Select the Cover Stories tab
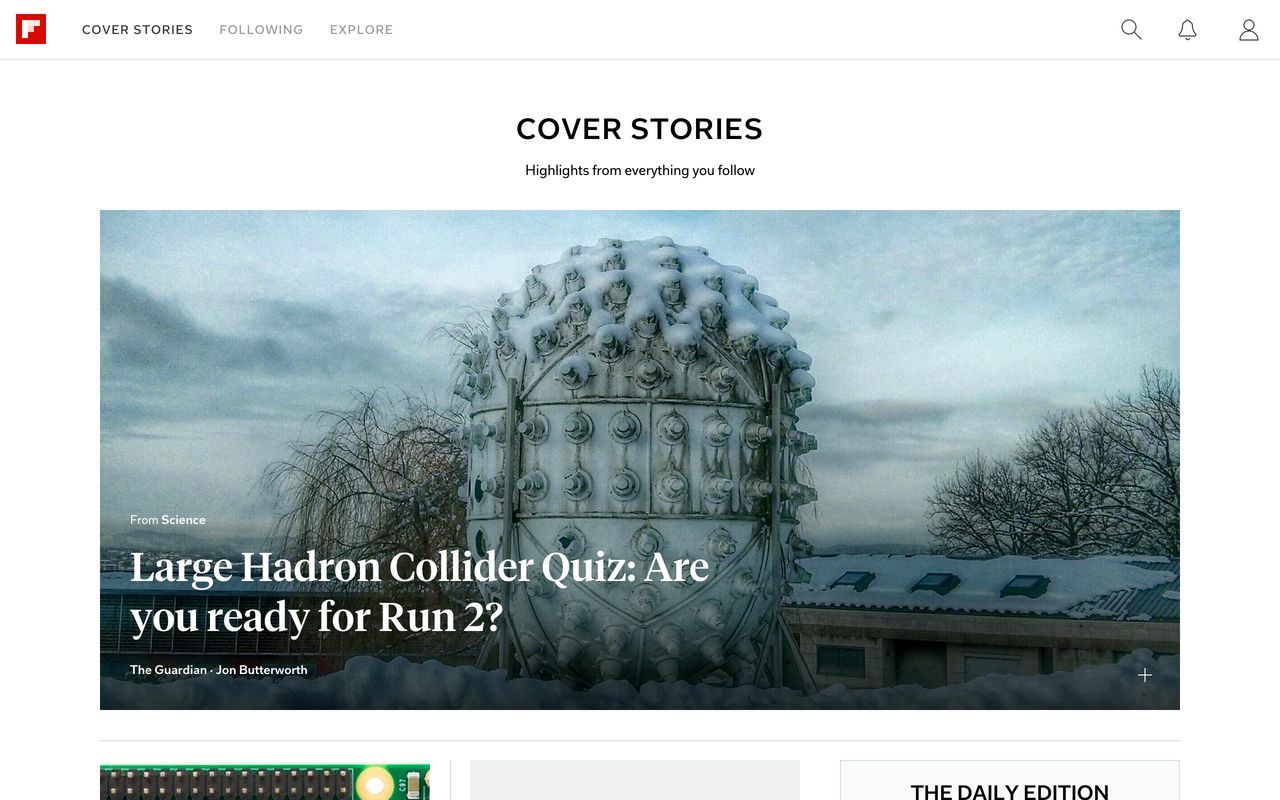Screen dimensions: 1280x800 pos(137,30)
